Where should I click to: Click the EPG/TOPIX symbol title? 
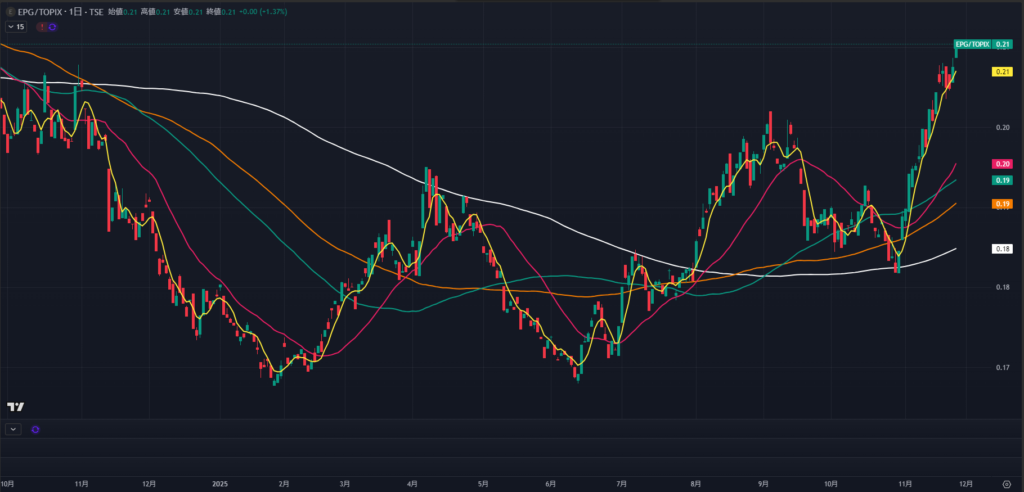(40, 11)
